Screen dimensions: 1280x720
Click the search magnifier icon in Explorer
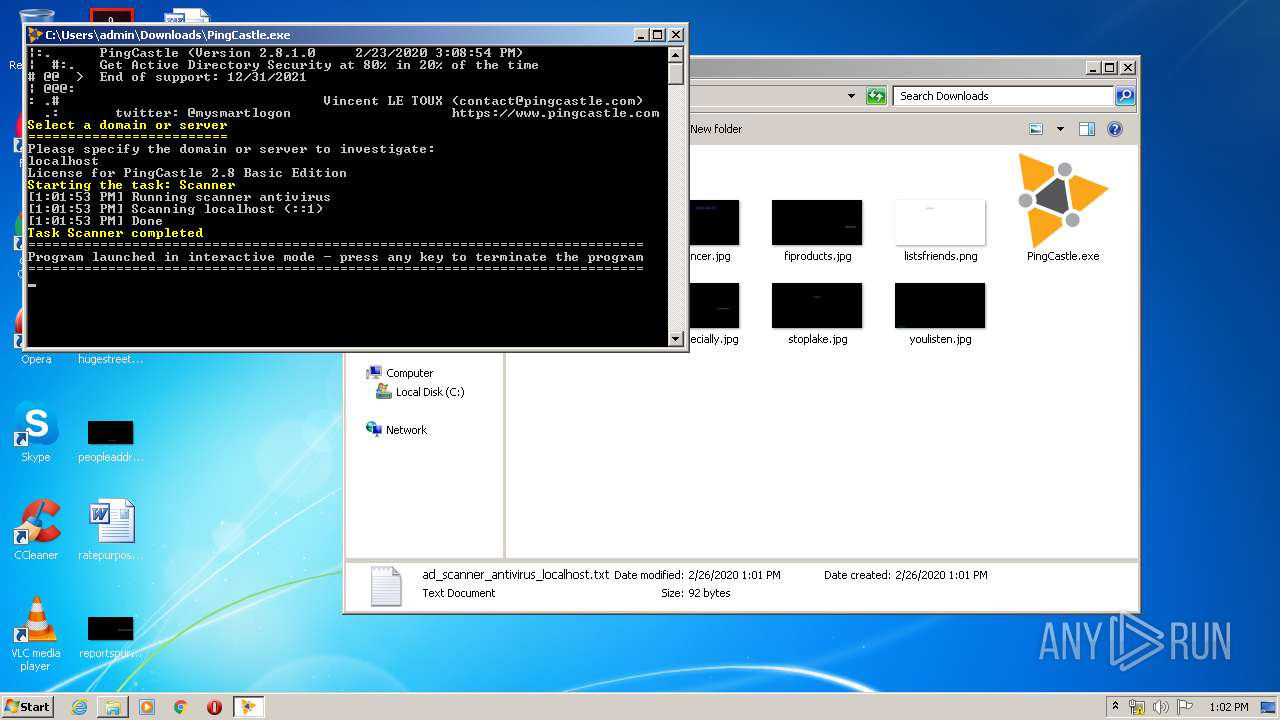pos(1125,96)
